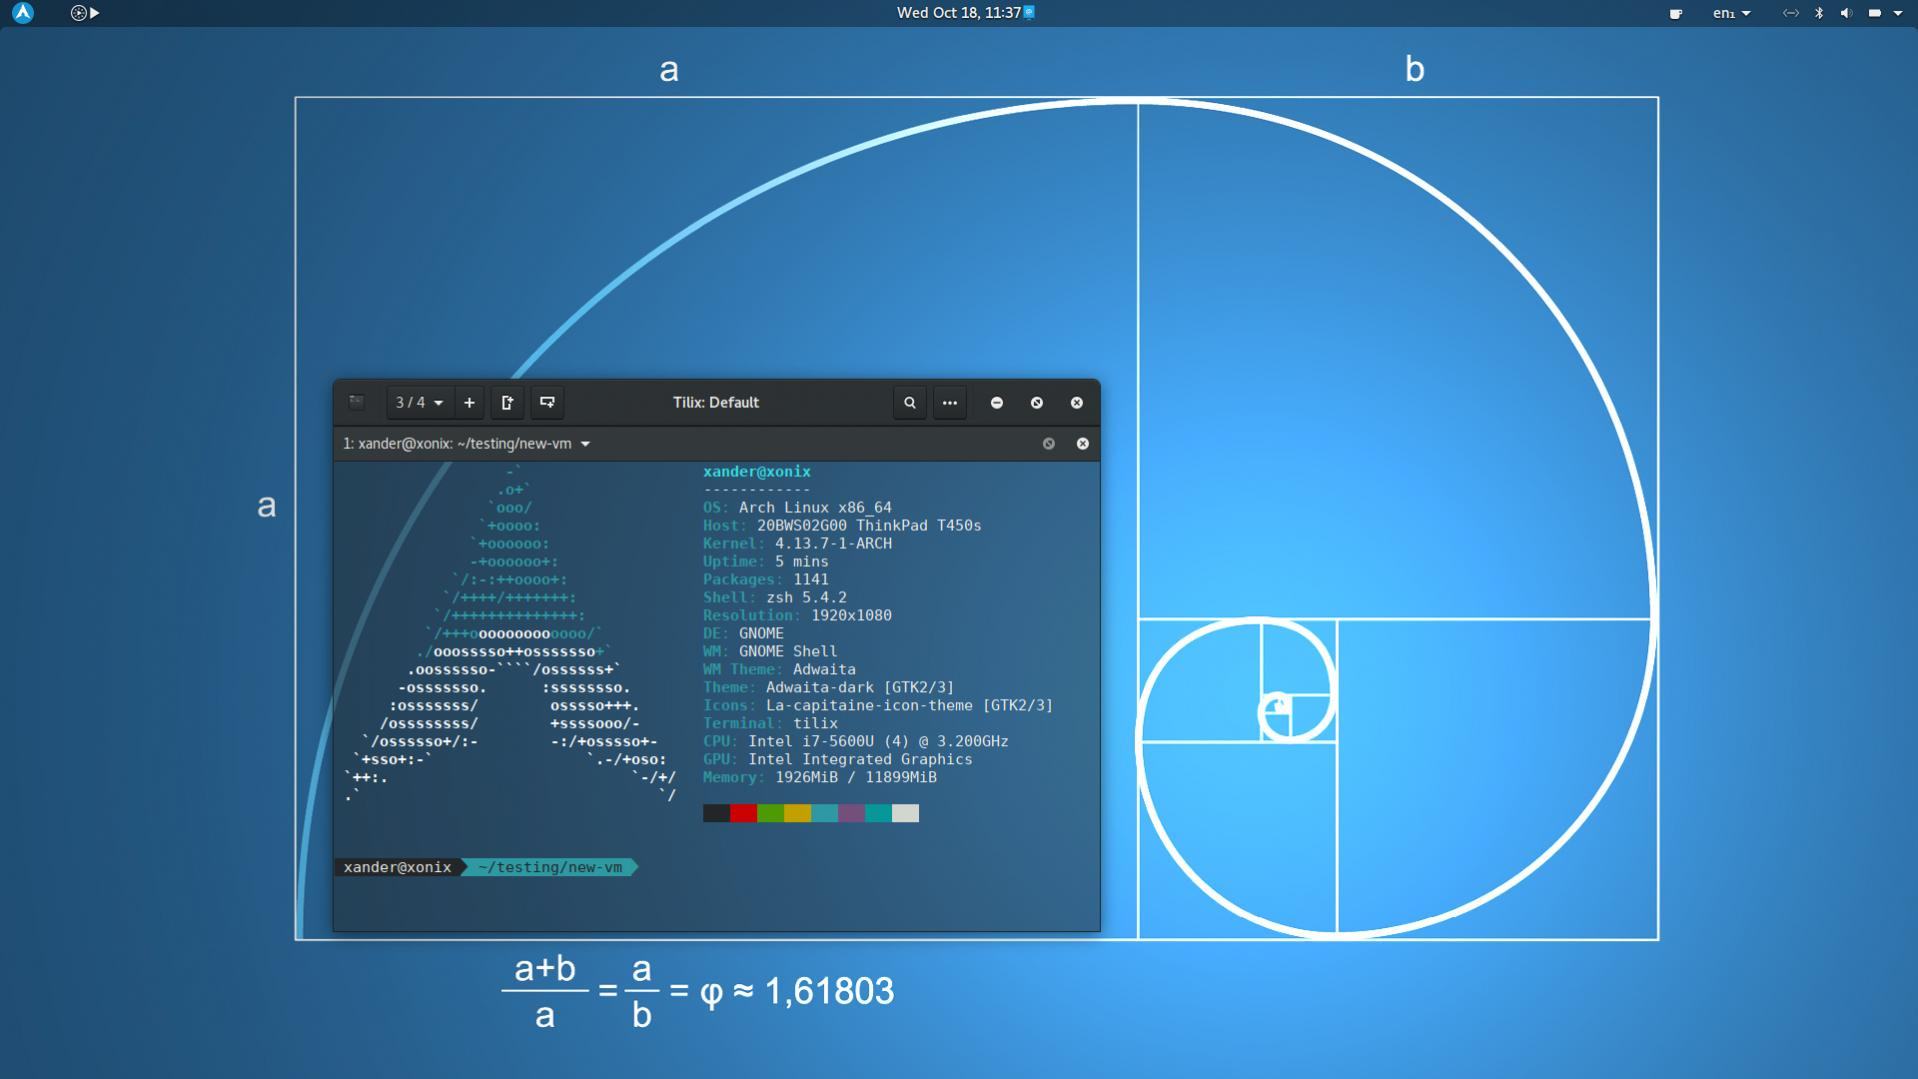Close the Tilix window
This screenshot has height=1079, width=1918.
(1077, 402)
